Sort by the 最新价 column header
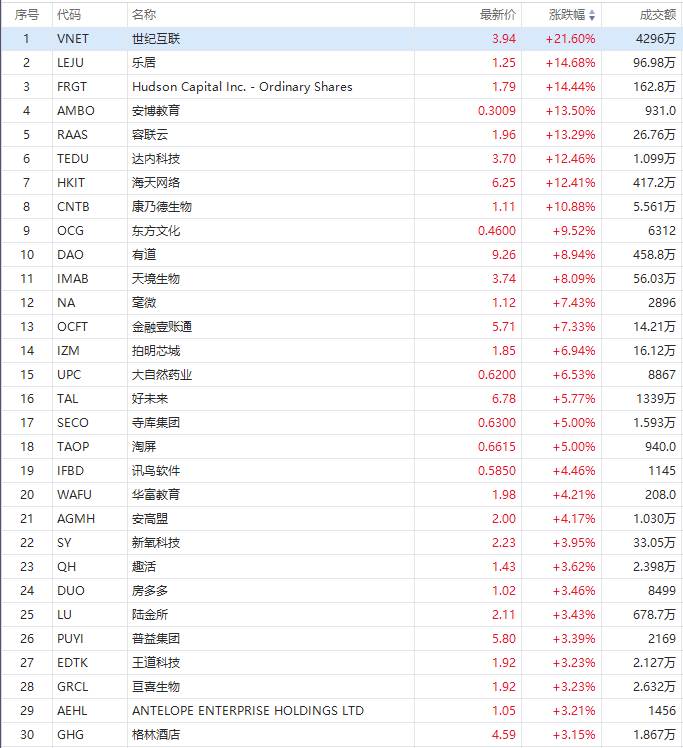Viewport: 683px width, 748px height. click(x=498, y=15)
